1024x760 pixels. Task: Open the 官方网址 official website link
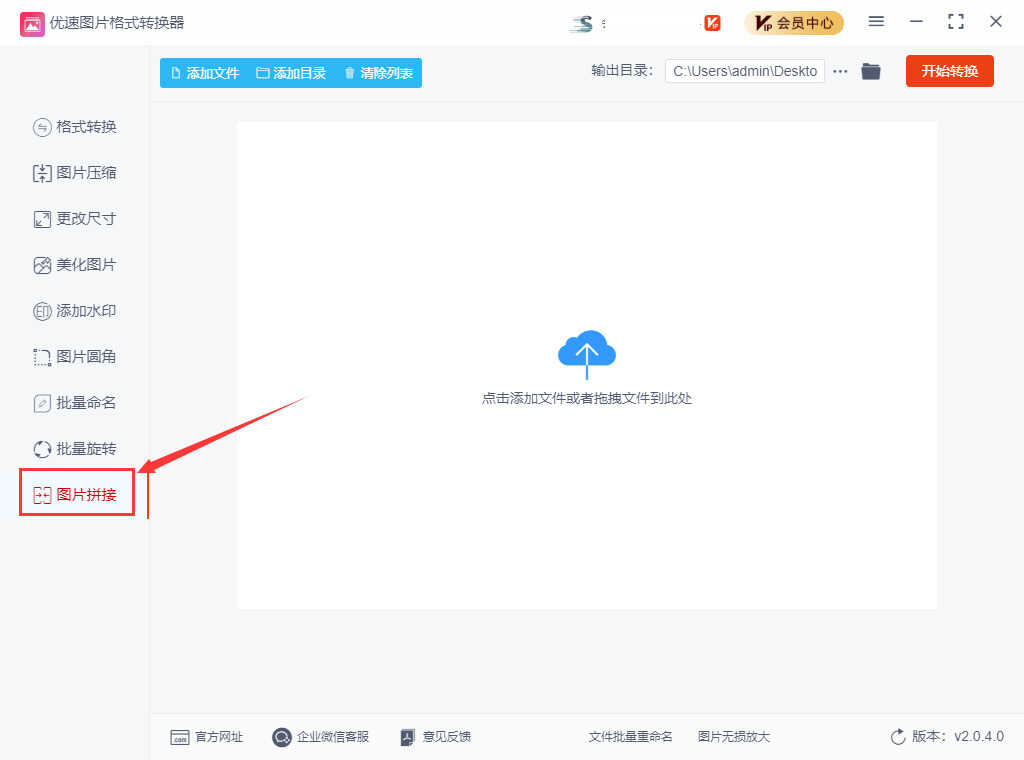[x=206, y=737]
